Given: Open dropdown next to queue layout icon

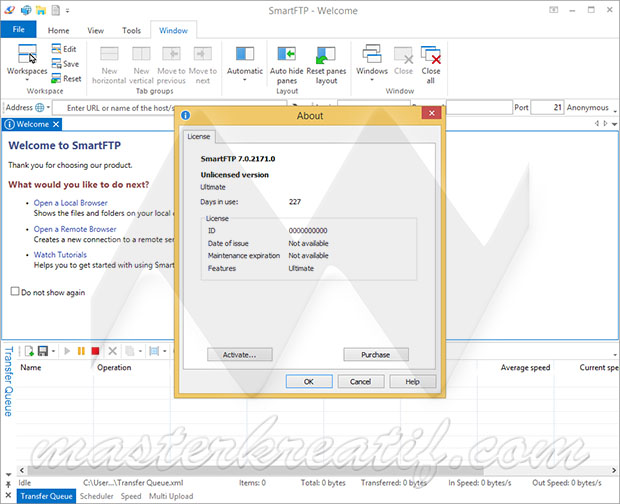Looking at the screenshot, I should tap(164, 351).
